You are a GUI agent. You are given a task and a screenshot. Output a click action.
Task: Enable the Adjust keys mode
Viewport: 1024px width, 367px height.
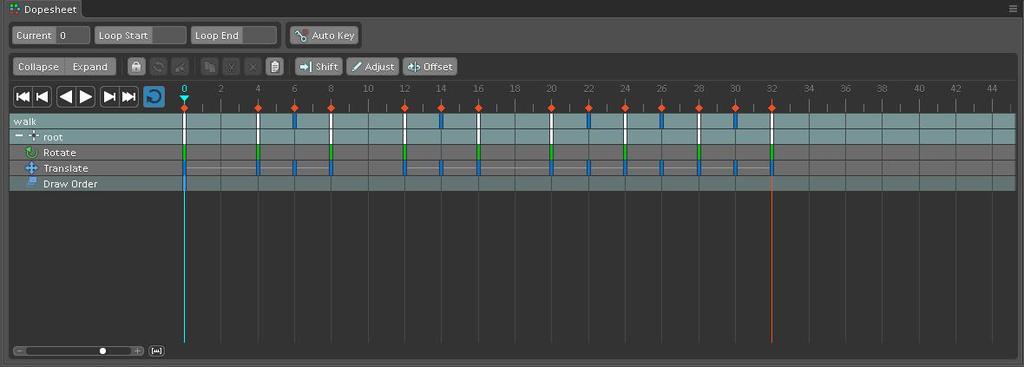point(373,67)
